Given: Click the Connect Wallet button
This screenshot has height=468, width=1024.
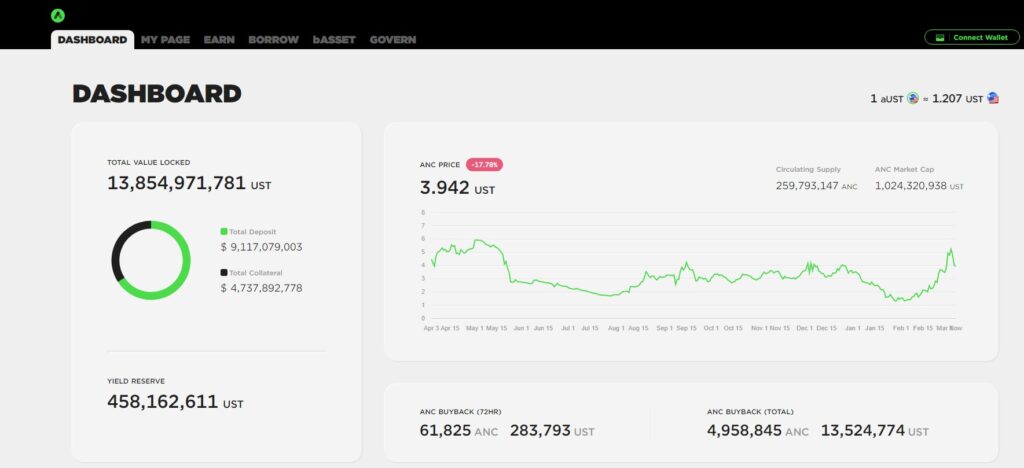Looking at the screenshot, I should click(972, 37).
